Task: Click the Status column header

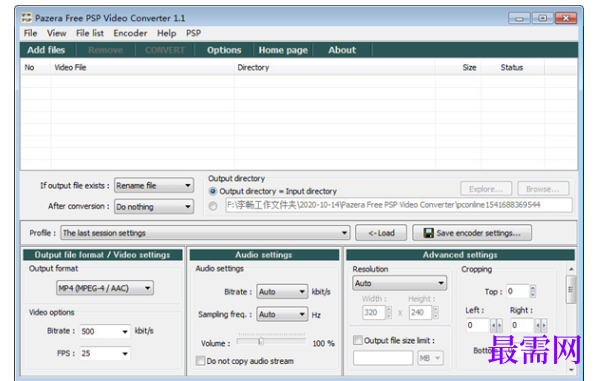Action: pos(512,68)
